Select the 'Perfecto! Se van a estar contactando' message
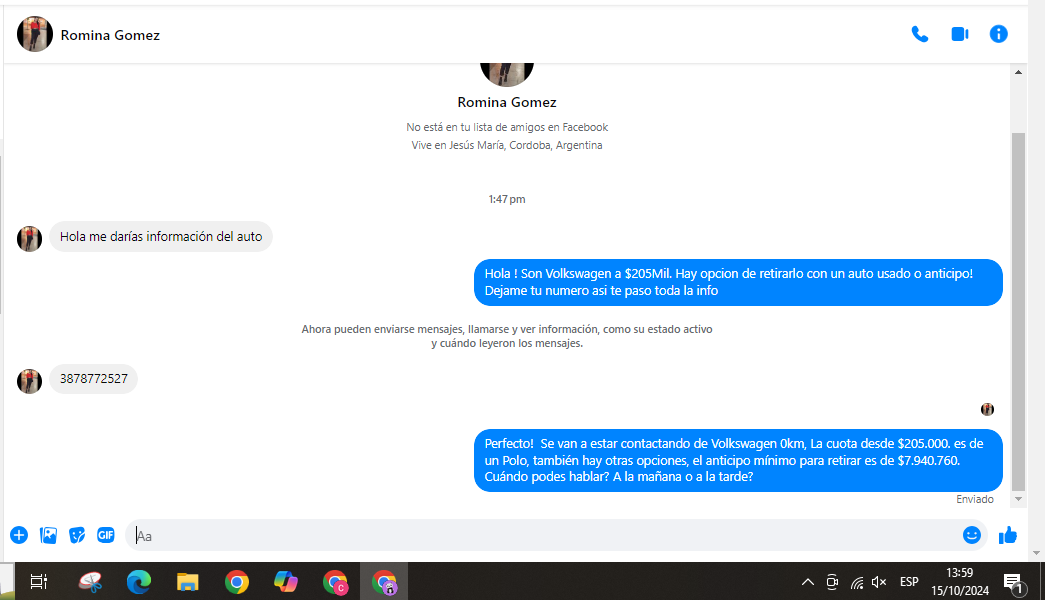This screenshot has width=1045, height=600. (x=738, y=460)
